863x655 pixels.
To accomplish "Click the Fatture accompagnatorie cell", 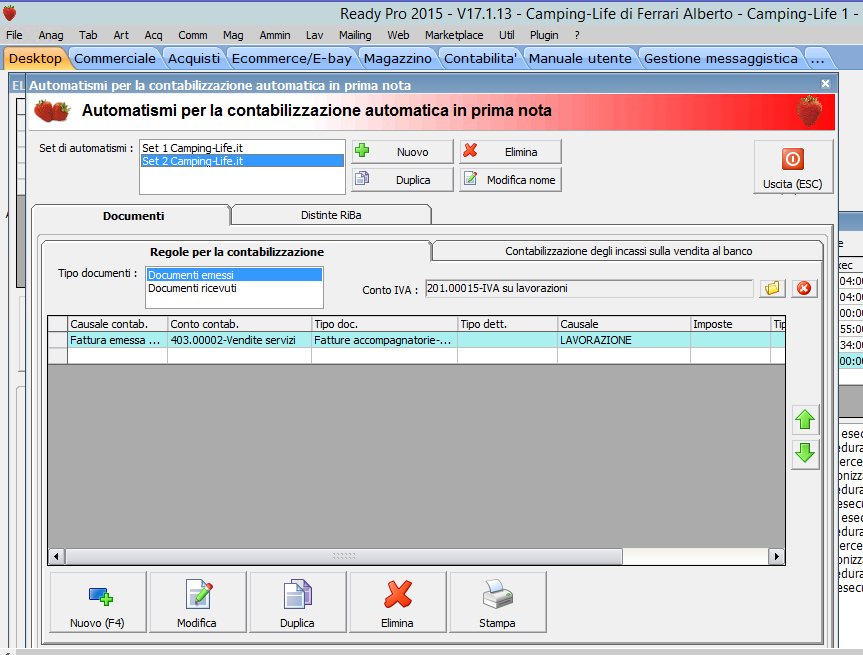I will tap(385, 340).
